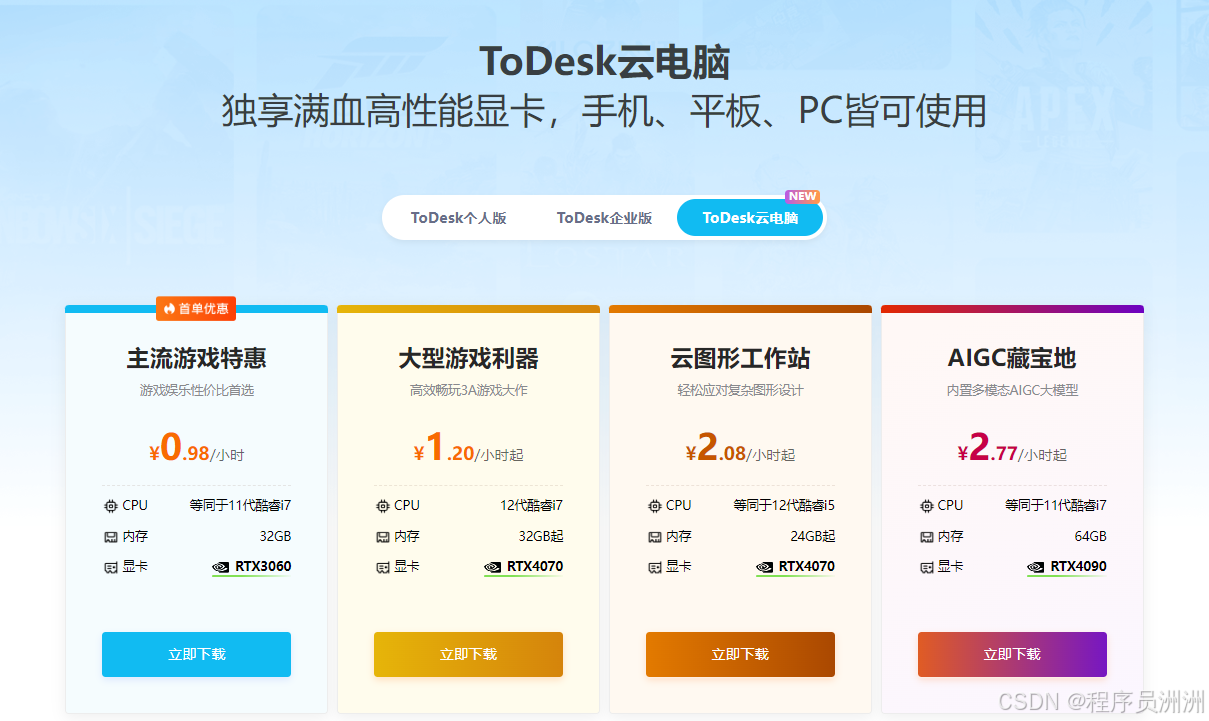Click the Nvidia logo beside RTX4090
Screen dimensions: 1209x721
[x=1036, y=567]
